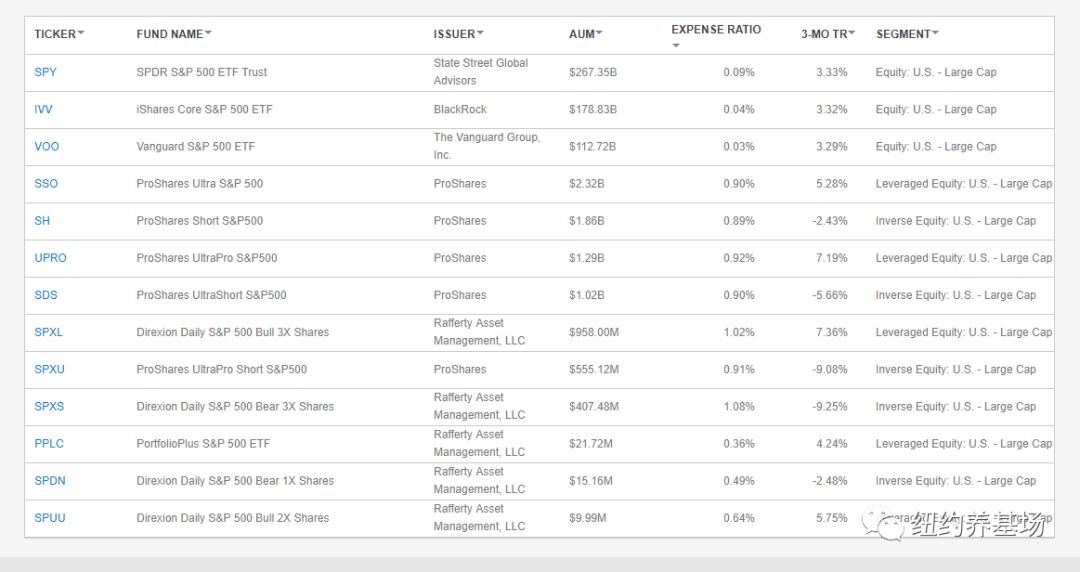Open the SPUU ticker link
This screenshot has height=572, width=1080.
pos(49,518)
